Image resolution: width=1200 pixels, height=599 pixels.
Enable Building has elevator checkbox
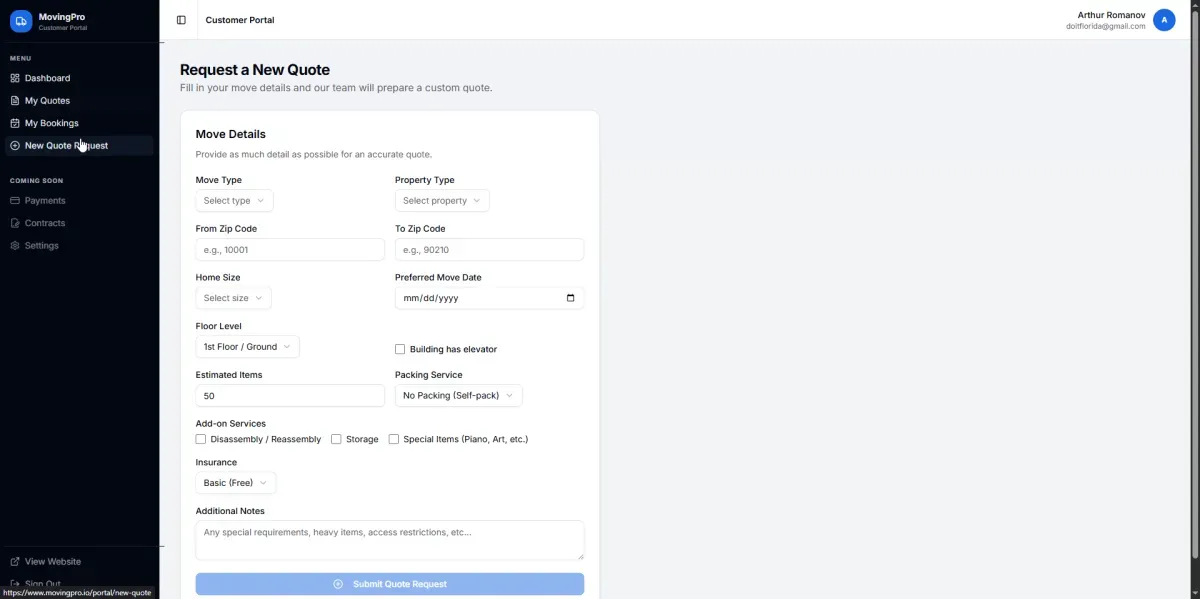coord(400,349)
